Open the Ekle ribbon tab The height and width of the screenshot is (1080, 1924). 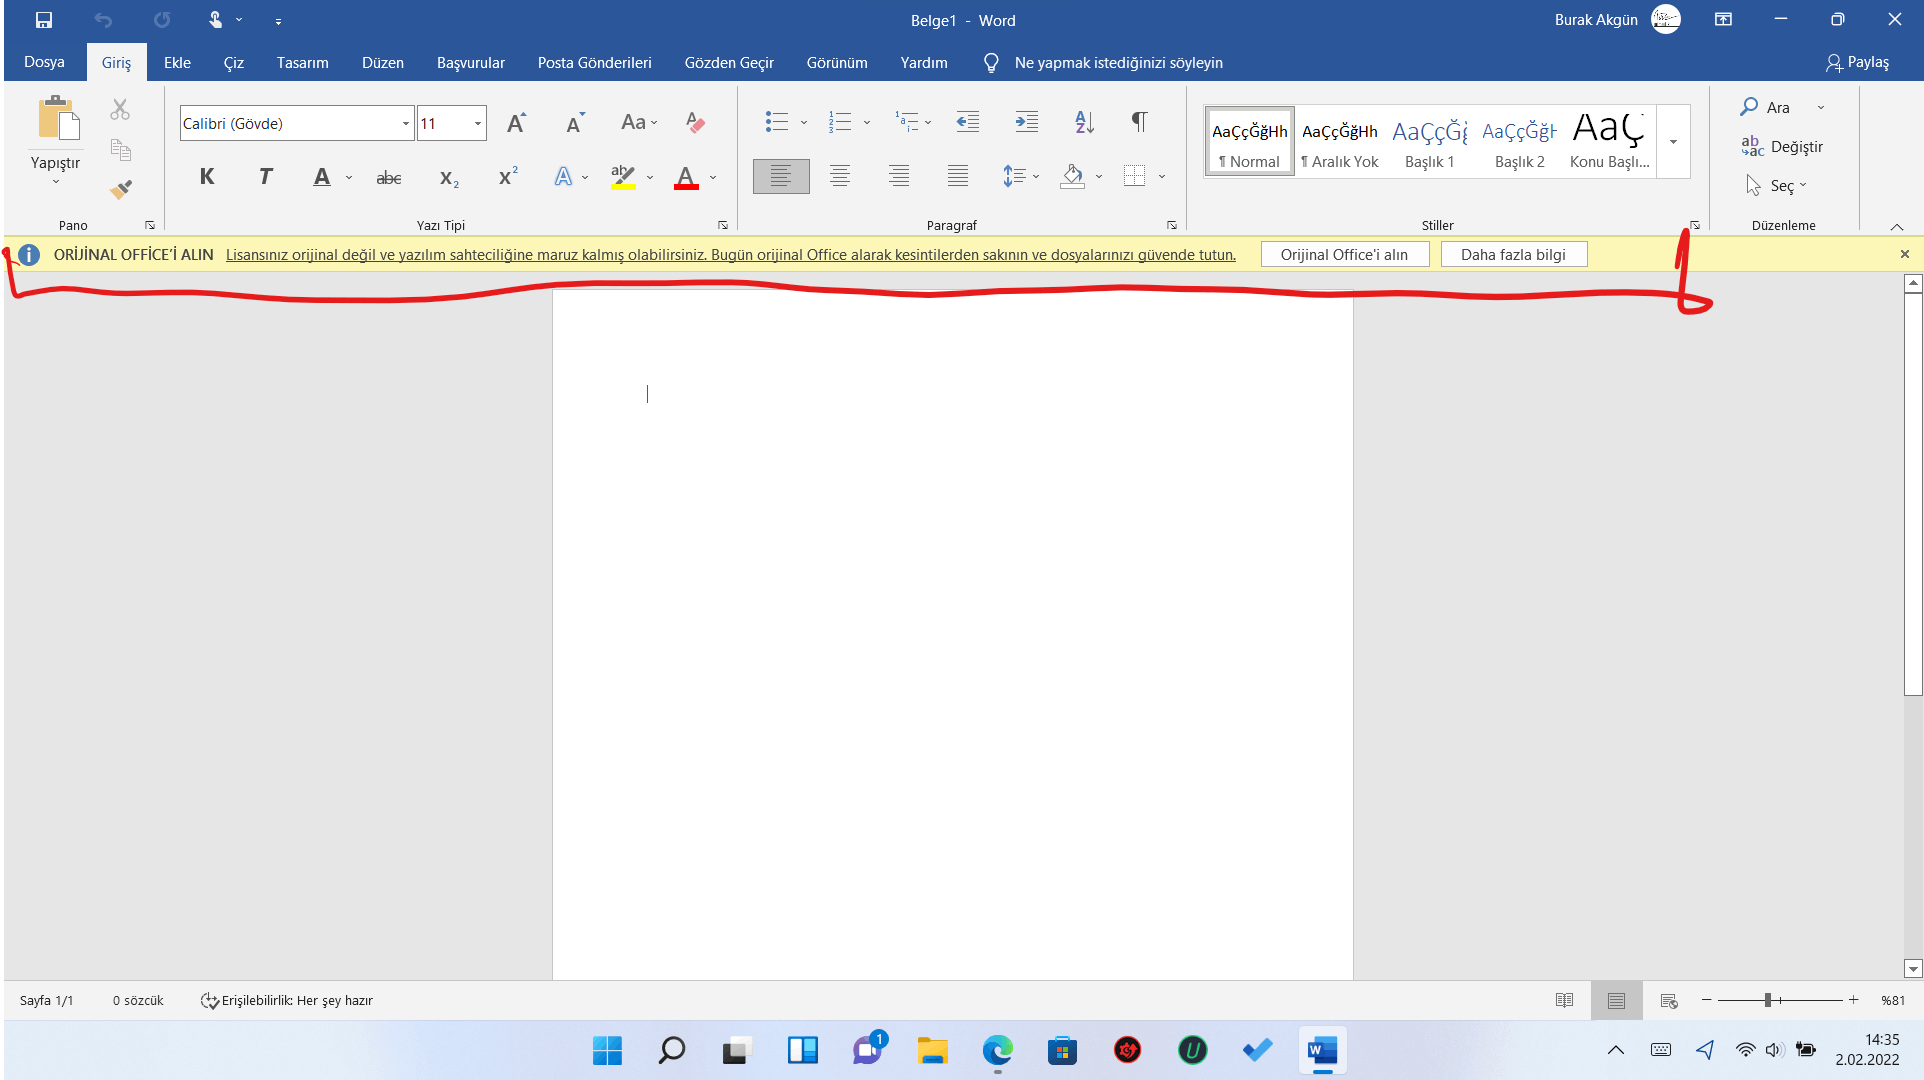coord(177,62)
